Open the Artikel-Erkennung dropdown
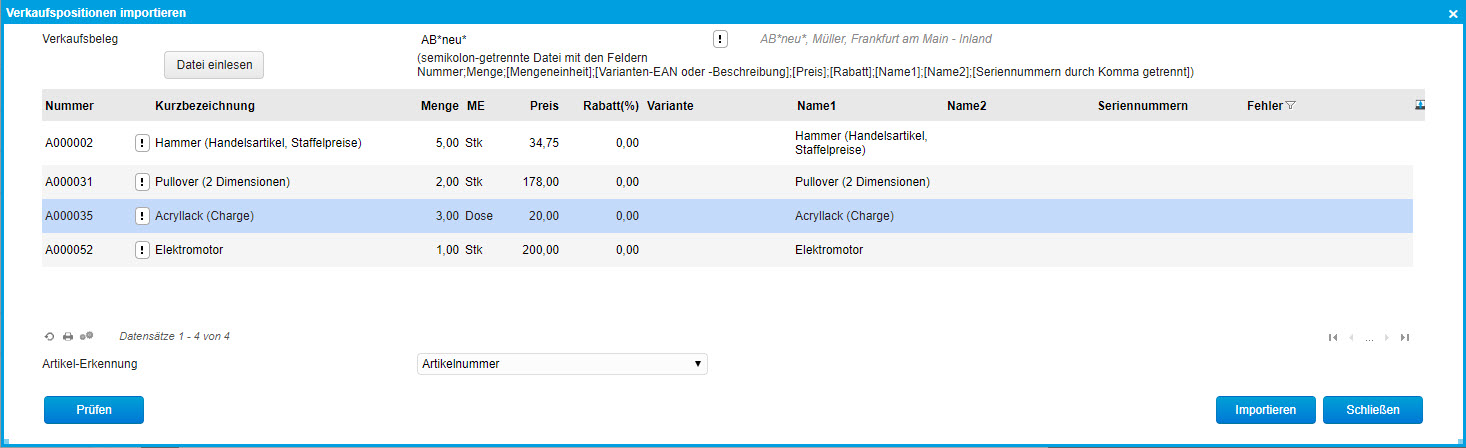The width and height of the screenshot is (1466, 448). point(562,364)
